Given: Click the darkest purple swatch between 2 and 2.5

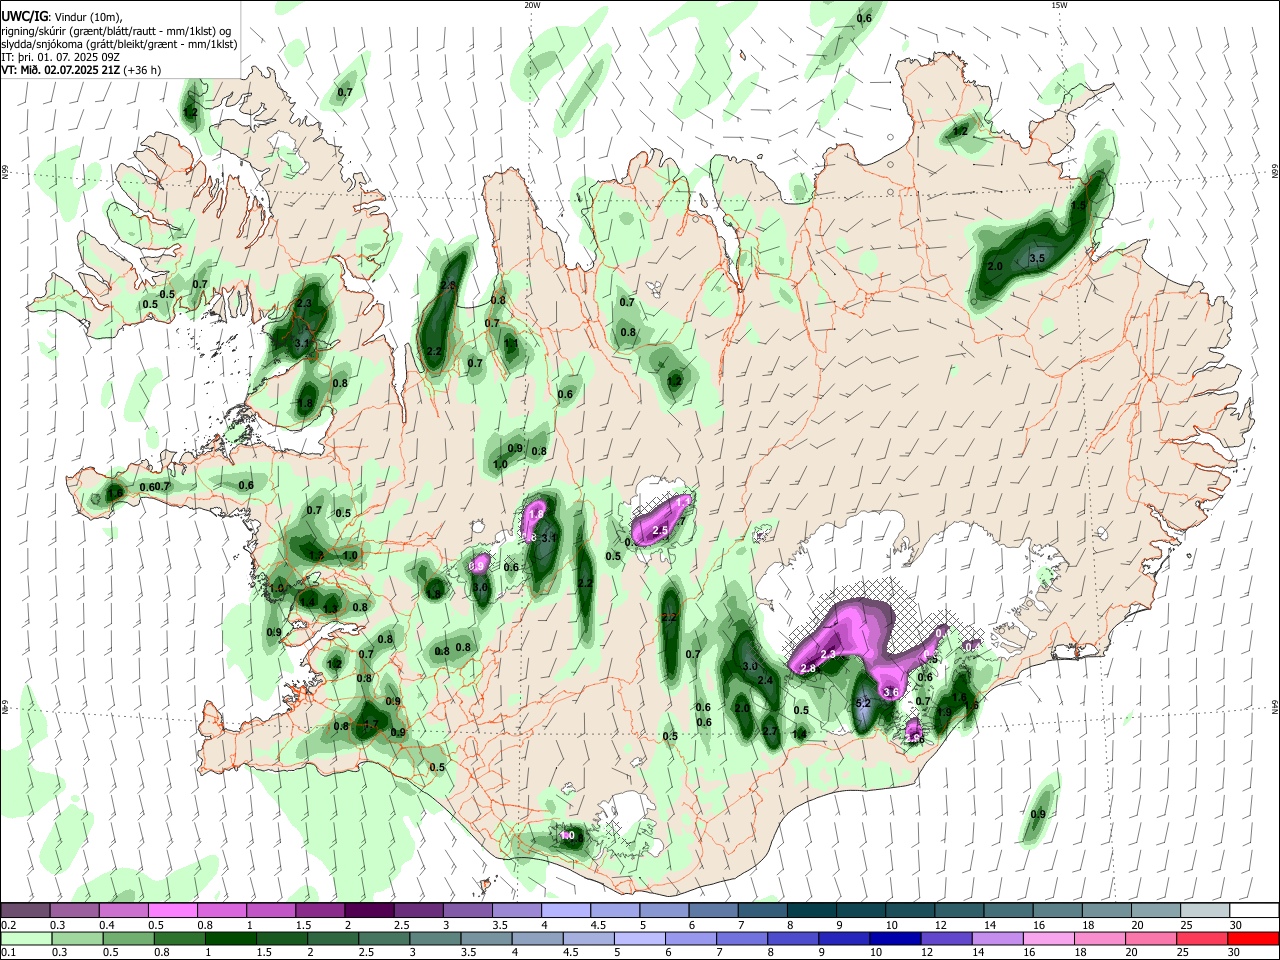Looking at the screenshot, I should [x=369, y=910].
